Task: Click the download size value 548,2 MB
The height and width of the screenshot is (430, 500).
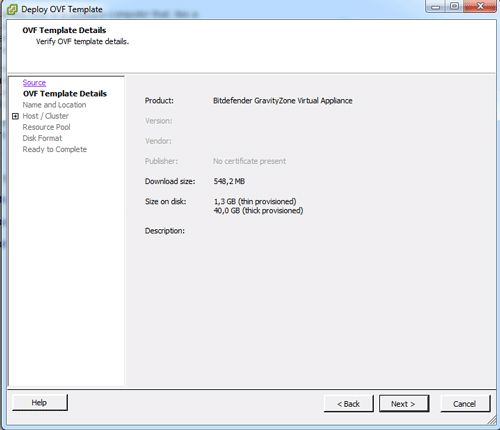Action: click(229, 181)
